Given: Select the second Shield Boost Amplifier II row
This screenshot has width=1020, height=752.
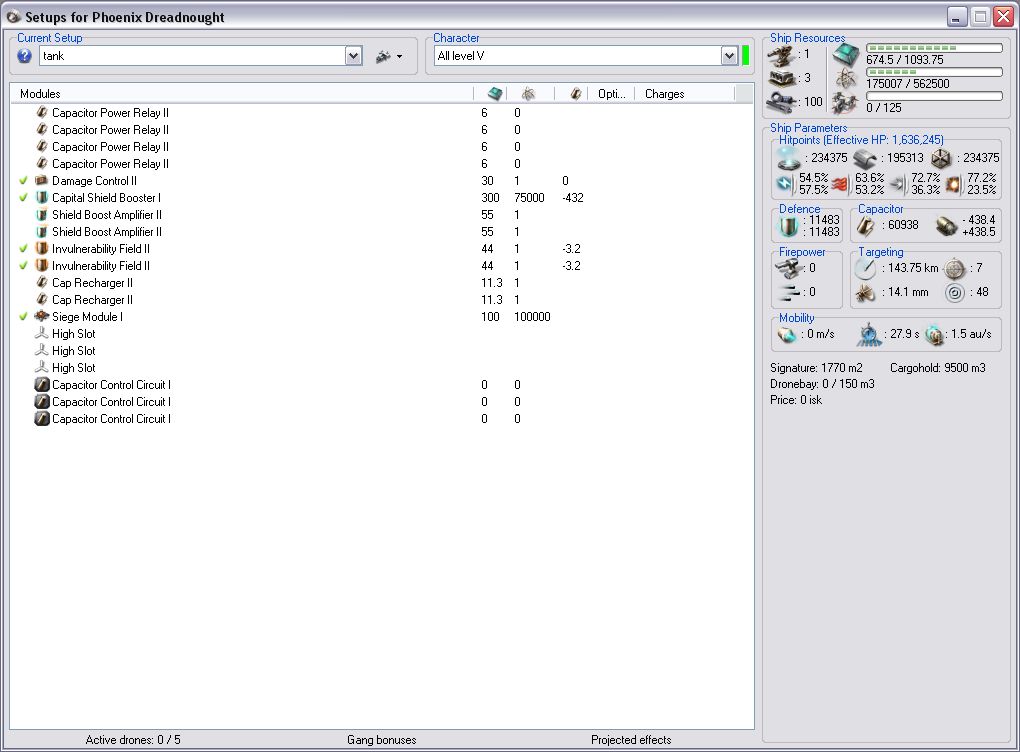Looking at the screenshot, I should pyautogui.click(x=381, y=232).
